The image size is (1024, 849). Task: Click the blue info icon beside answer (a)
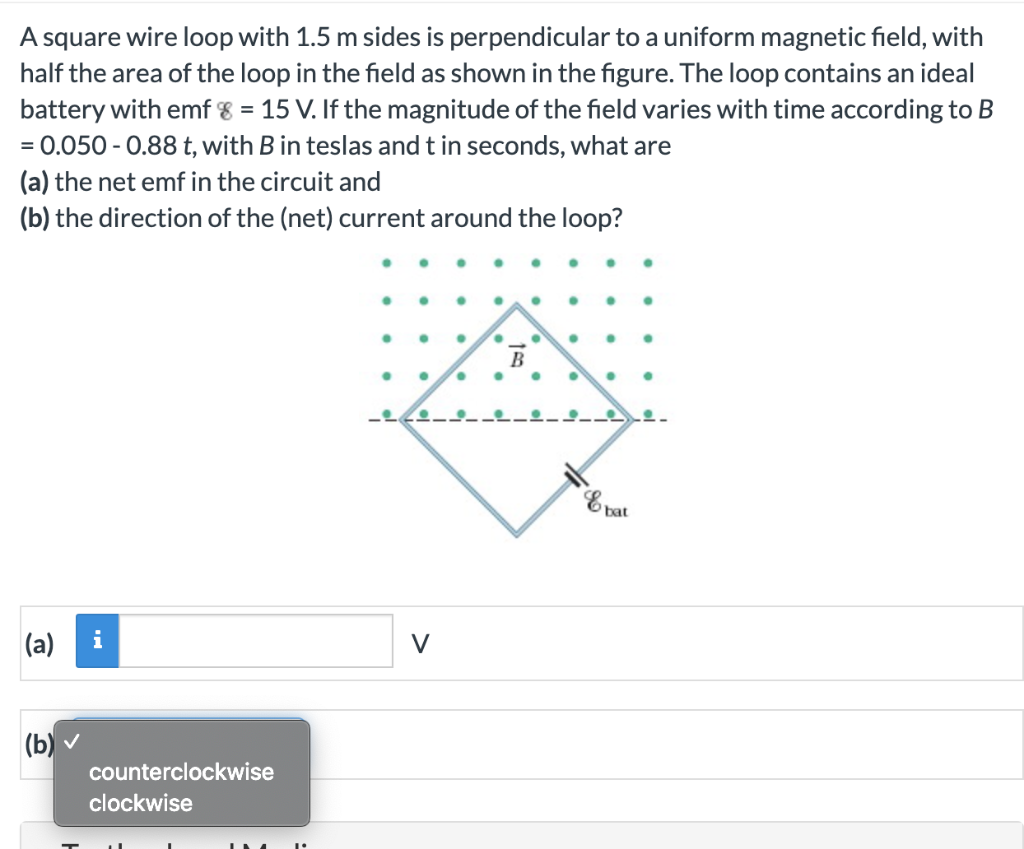coord(97,642)
